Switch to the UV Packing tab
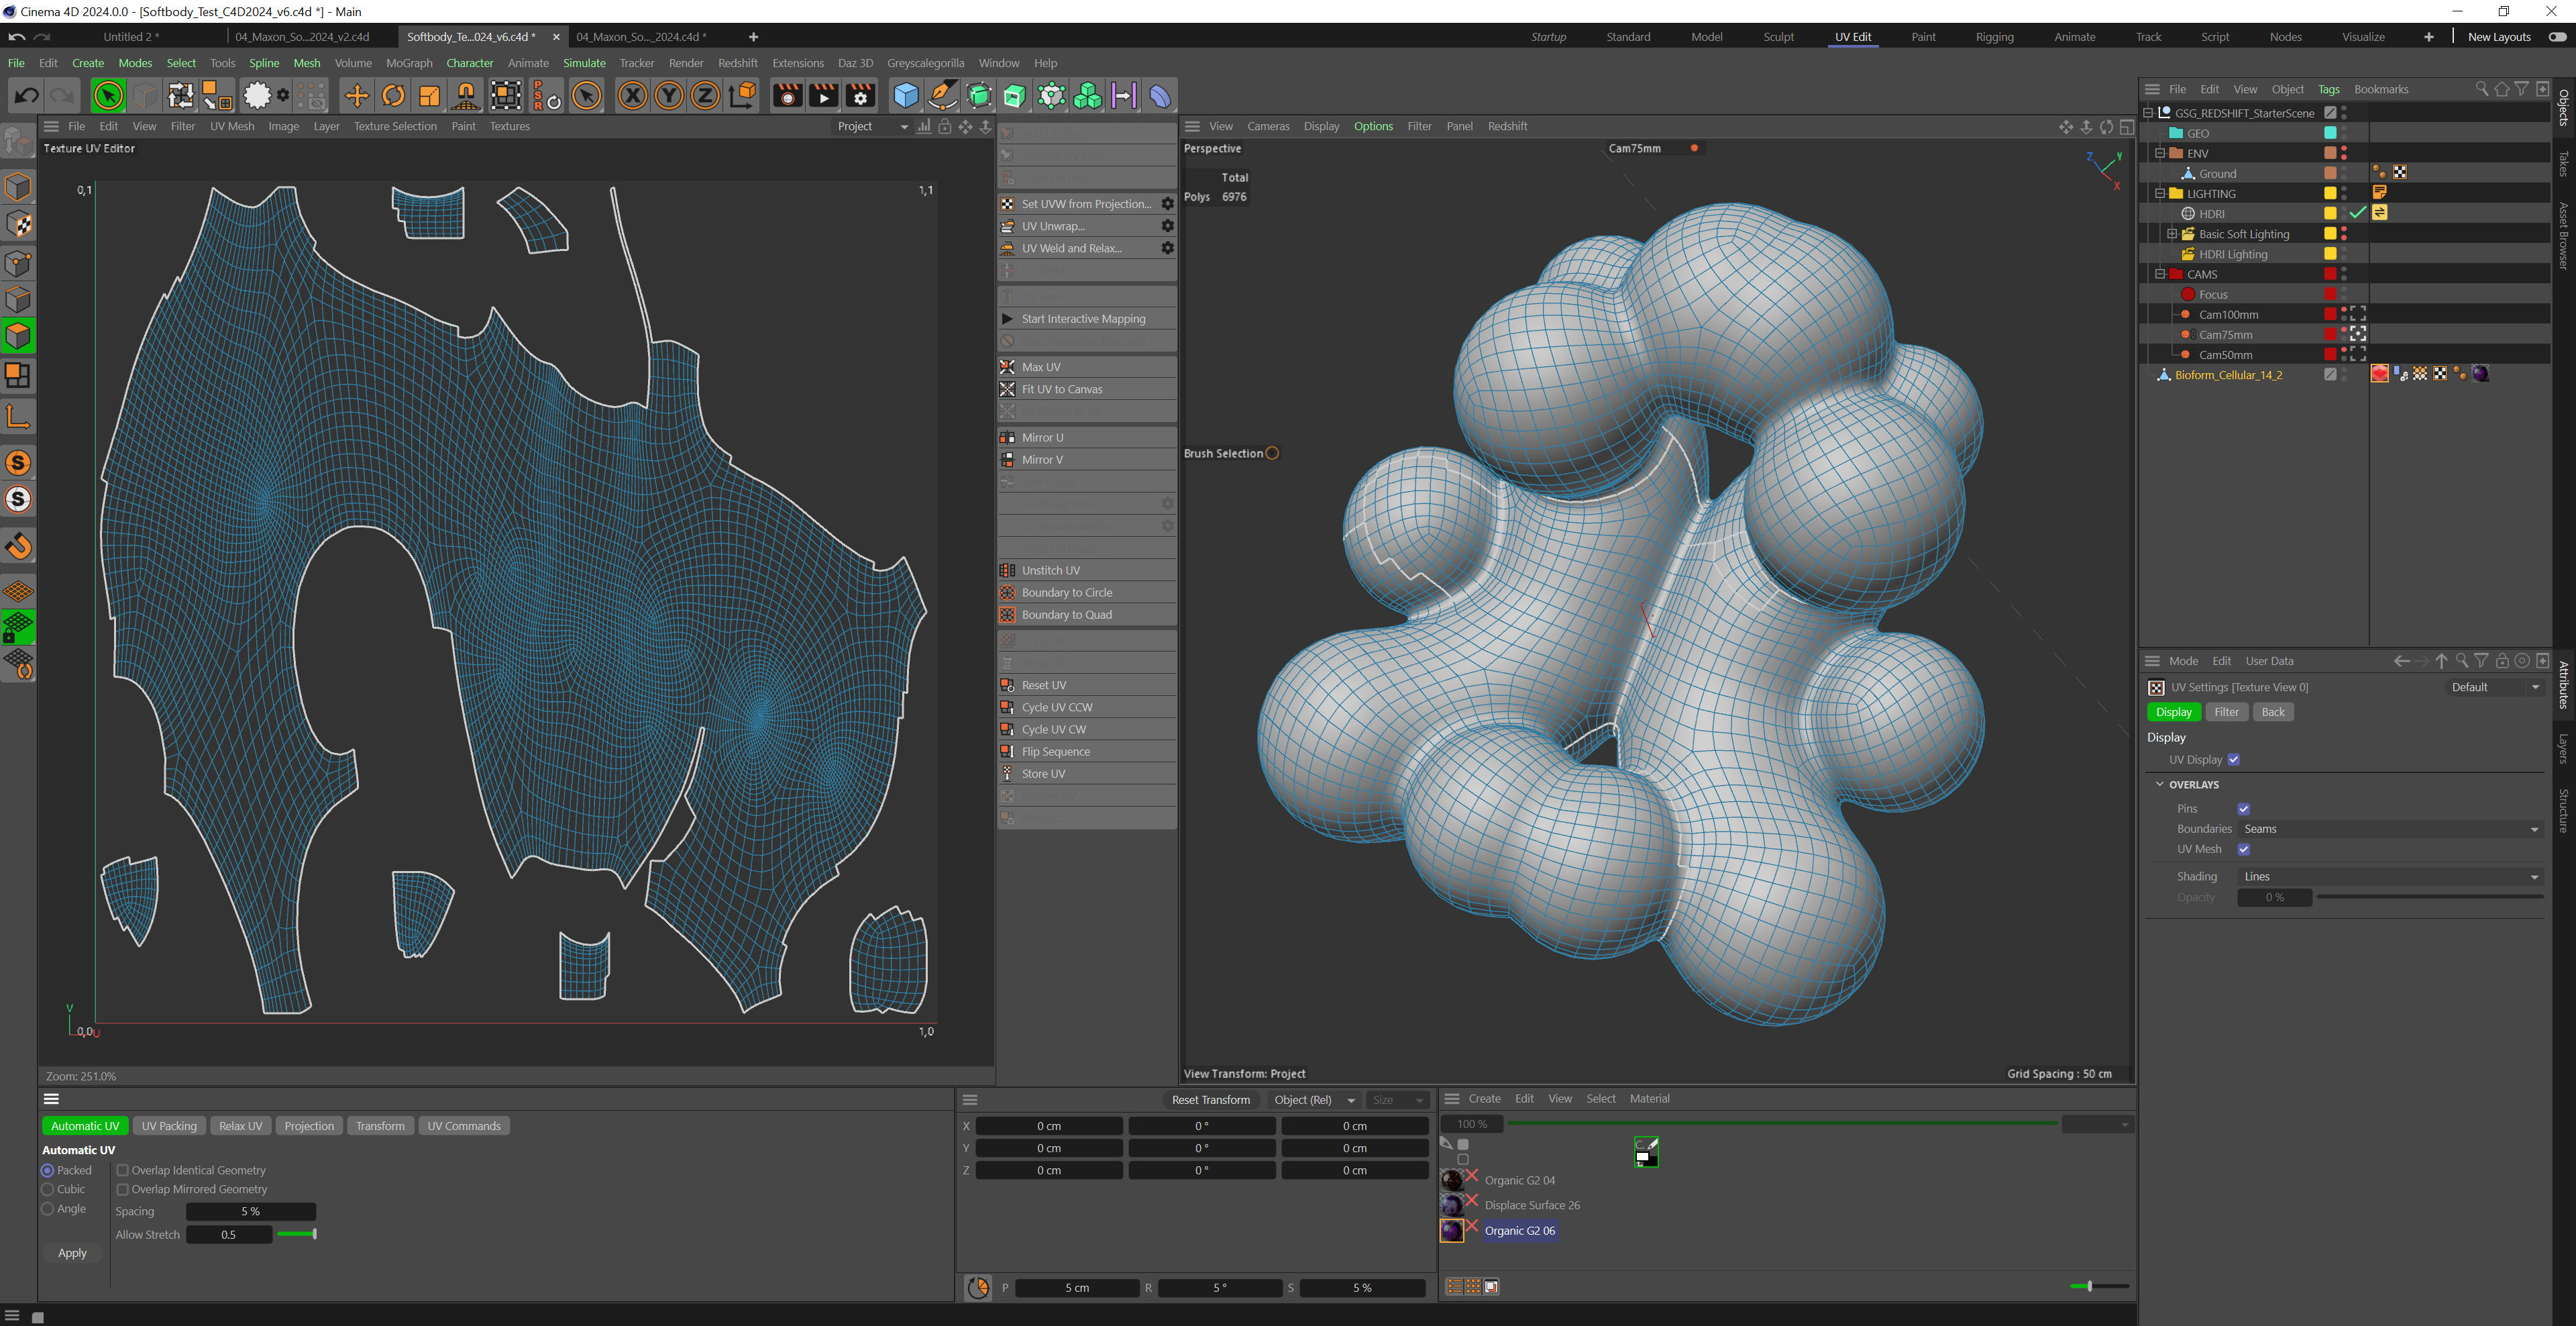Viewport: 2576px width, 1326px height. pyautogui.click(x=169, y=1126)
